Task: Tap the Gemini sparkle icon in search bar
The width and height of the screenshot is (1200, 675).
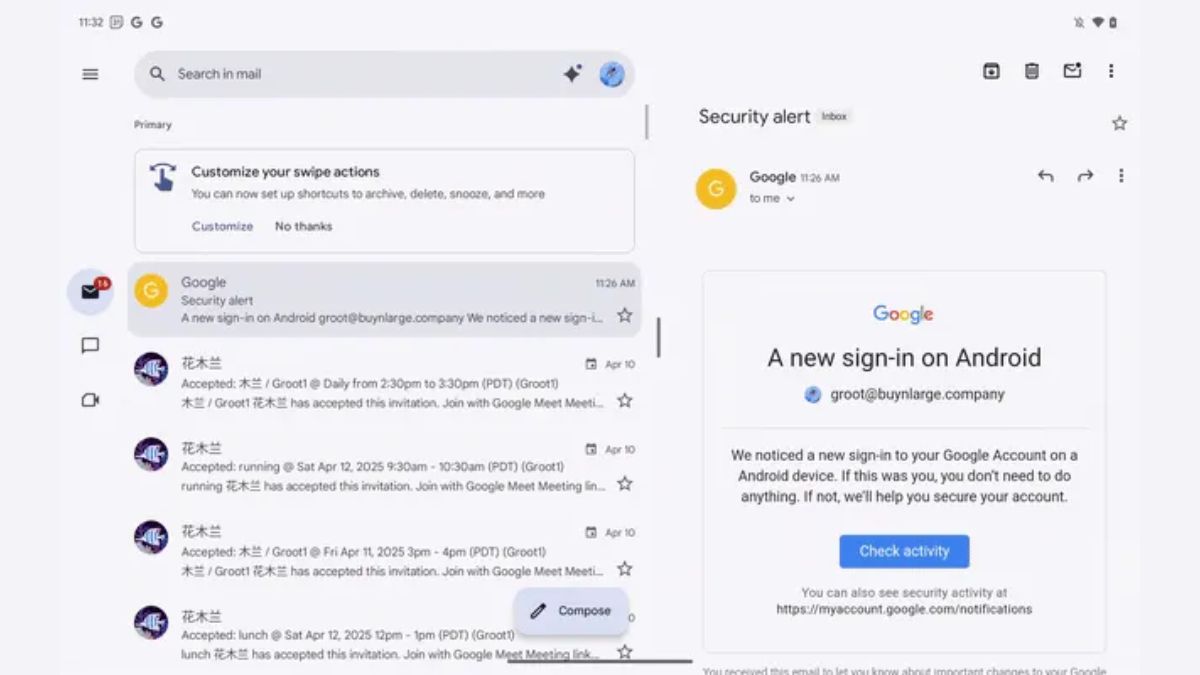Action: pyautogui.click(x=572, y=74)
